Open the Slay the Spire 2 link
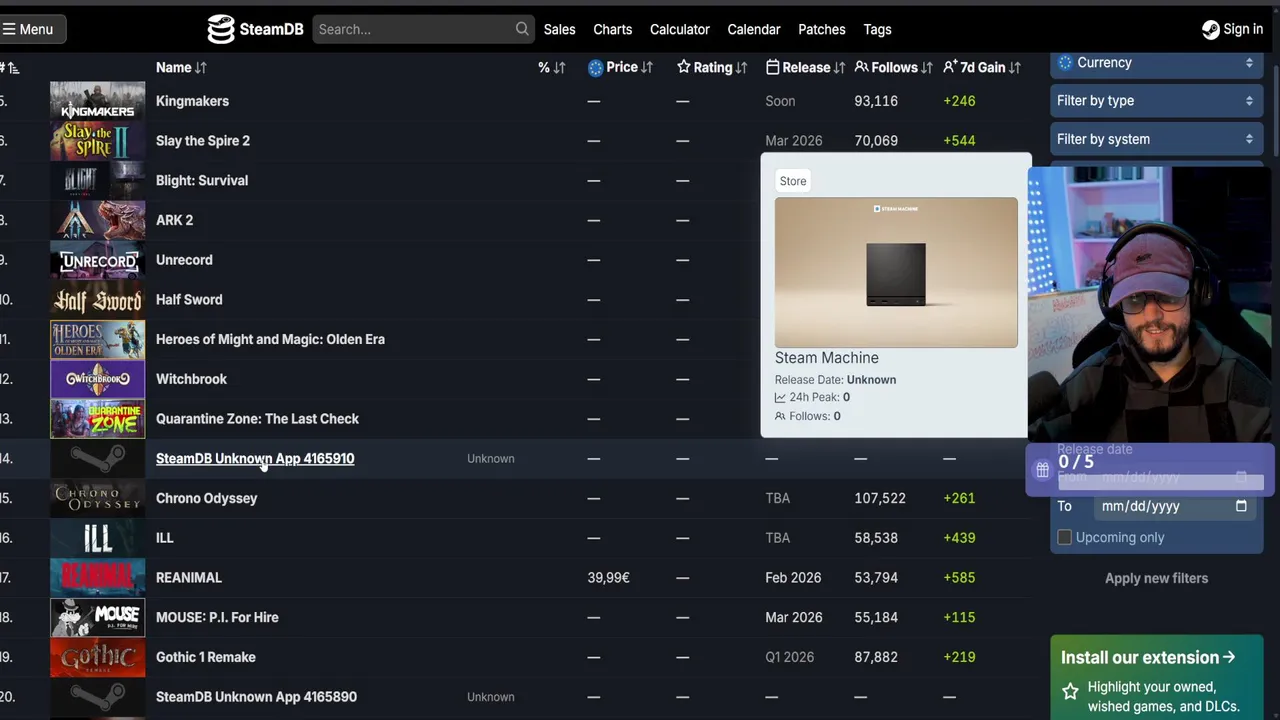 point(203,141)
